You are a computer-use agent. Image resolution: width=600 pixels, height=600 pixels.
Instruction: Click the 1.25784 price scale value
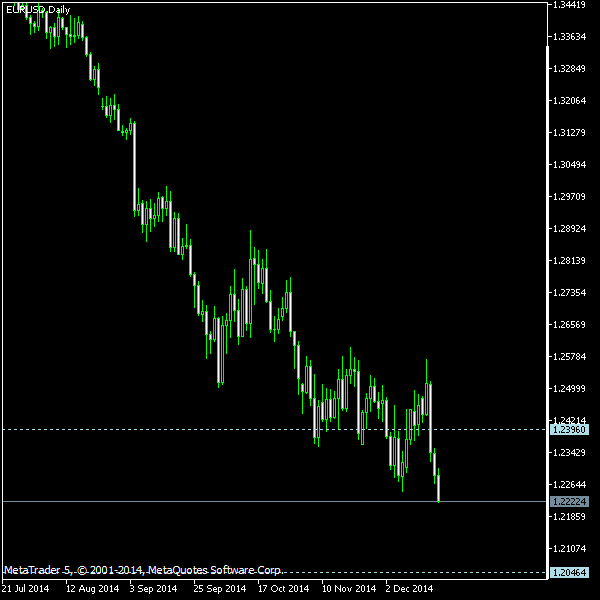coord(569,356)
